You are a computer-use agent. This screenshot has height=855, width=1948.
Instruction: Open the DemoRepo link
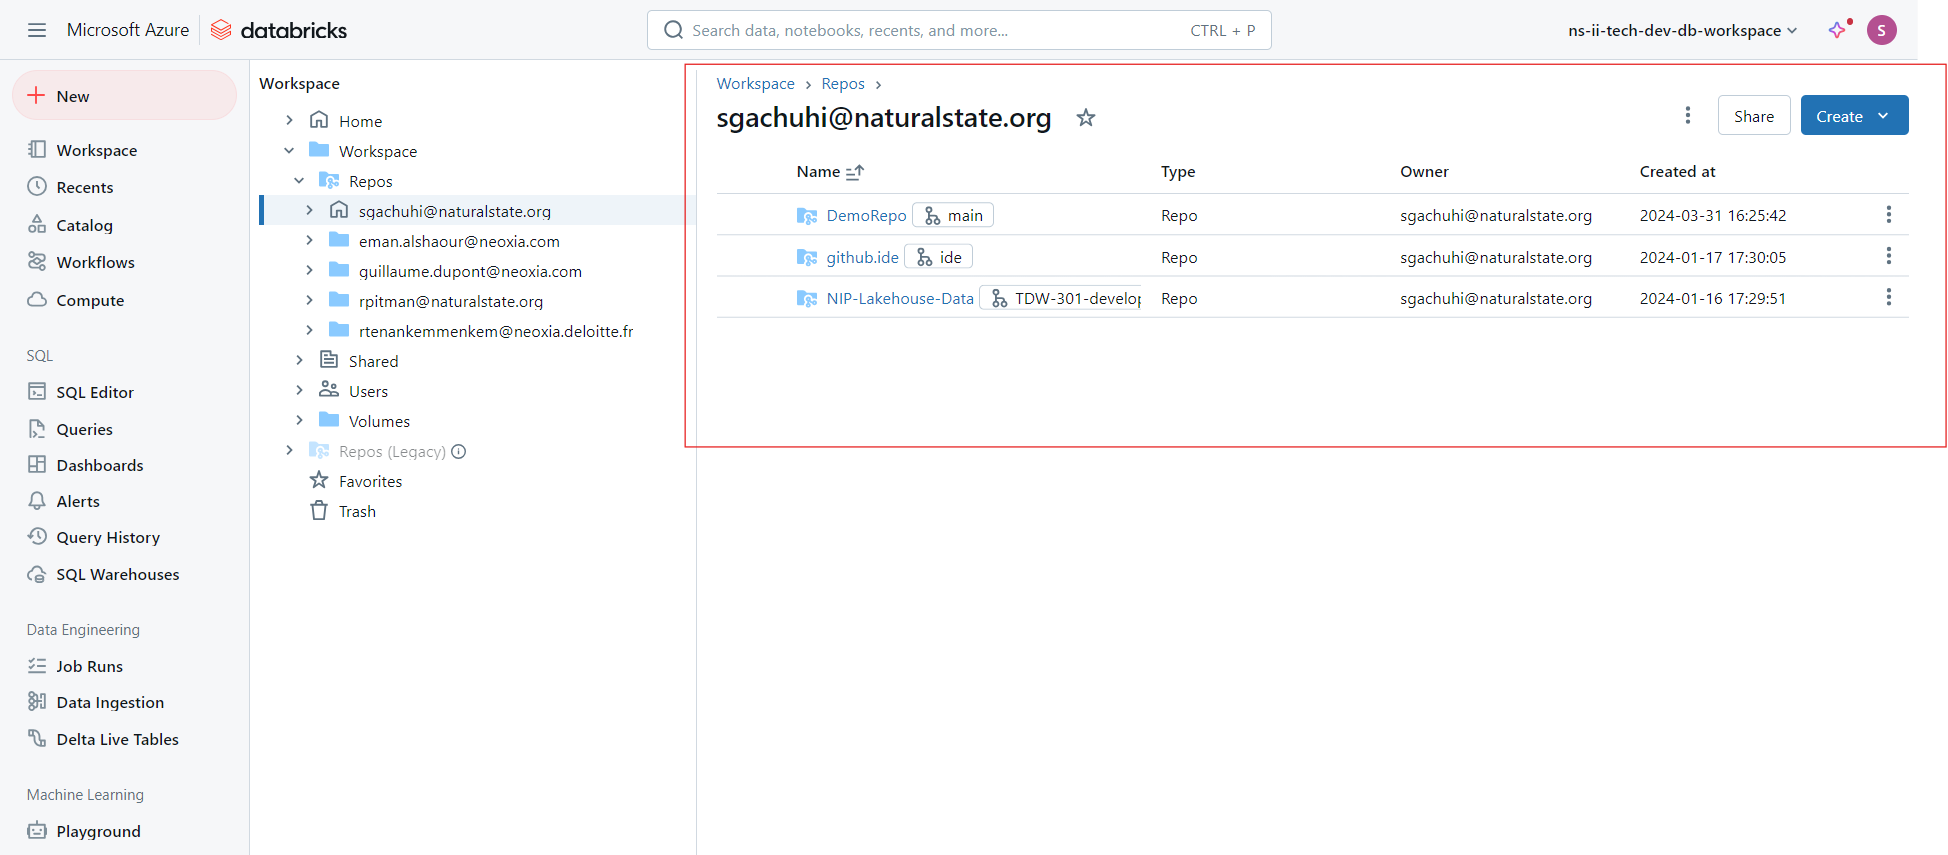point(866,216)
